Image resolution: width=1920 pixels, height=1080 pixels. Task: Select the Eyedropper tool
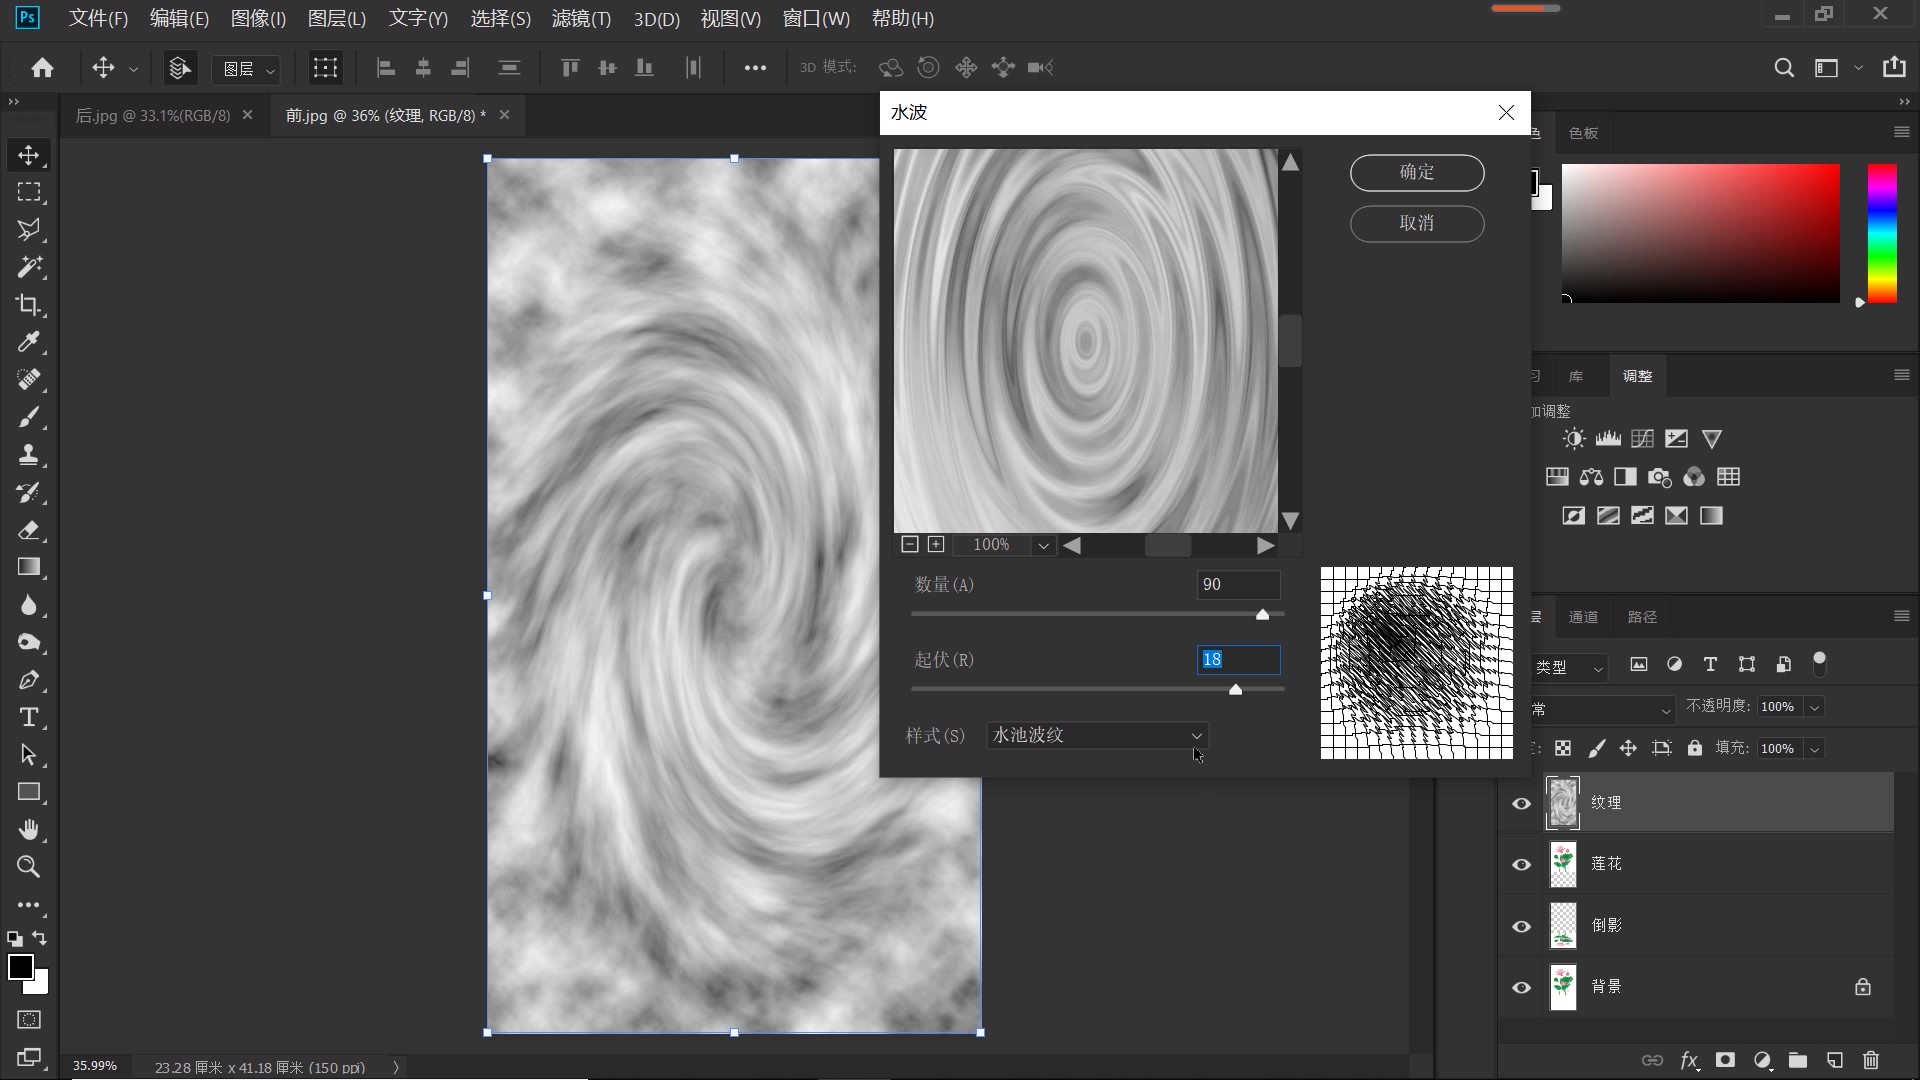coord(28,342)
